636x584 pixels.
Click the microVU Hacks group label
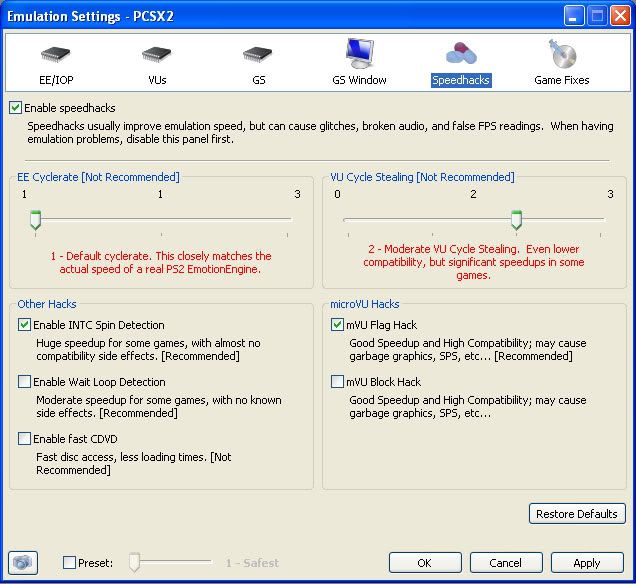365,304
